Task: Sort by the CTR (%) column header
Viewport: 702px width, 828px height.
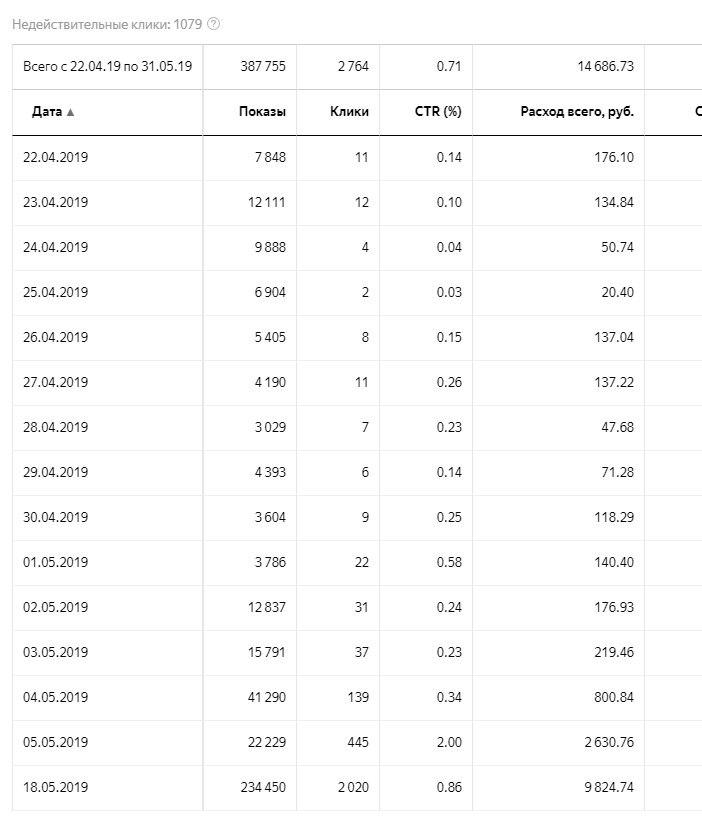Action: click(438, 111)
